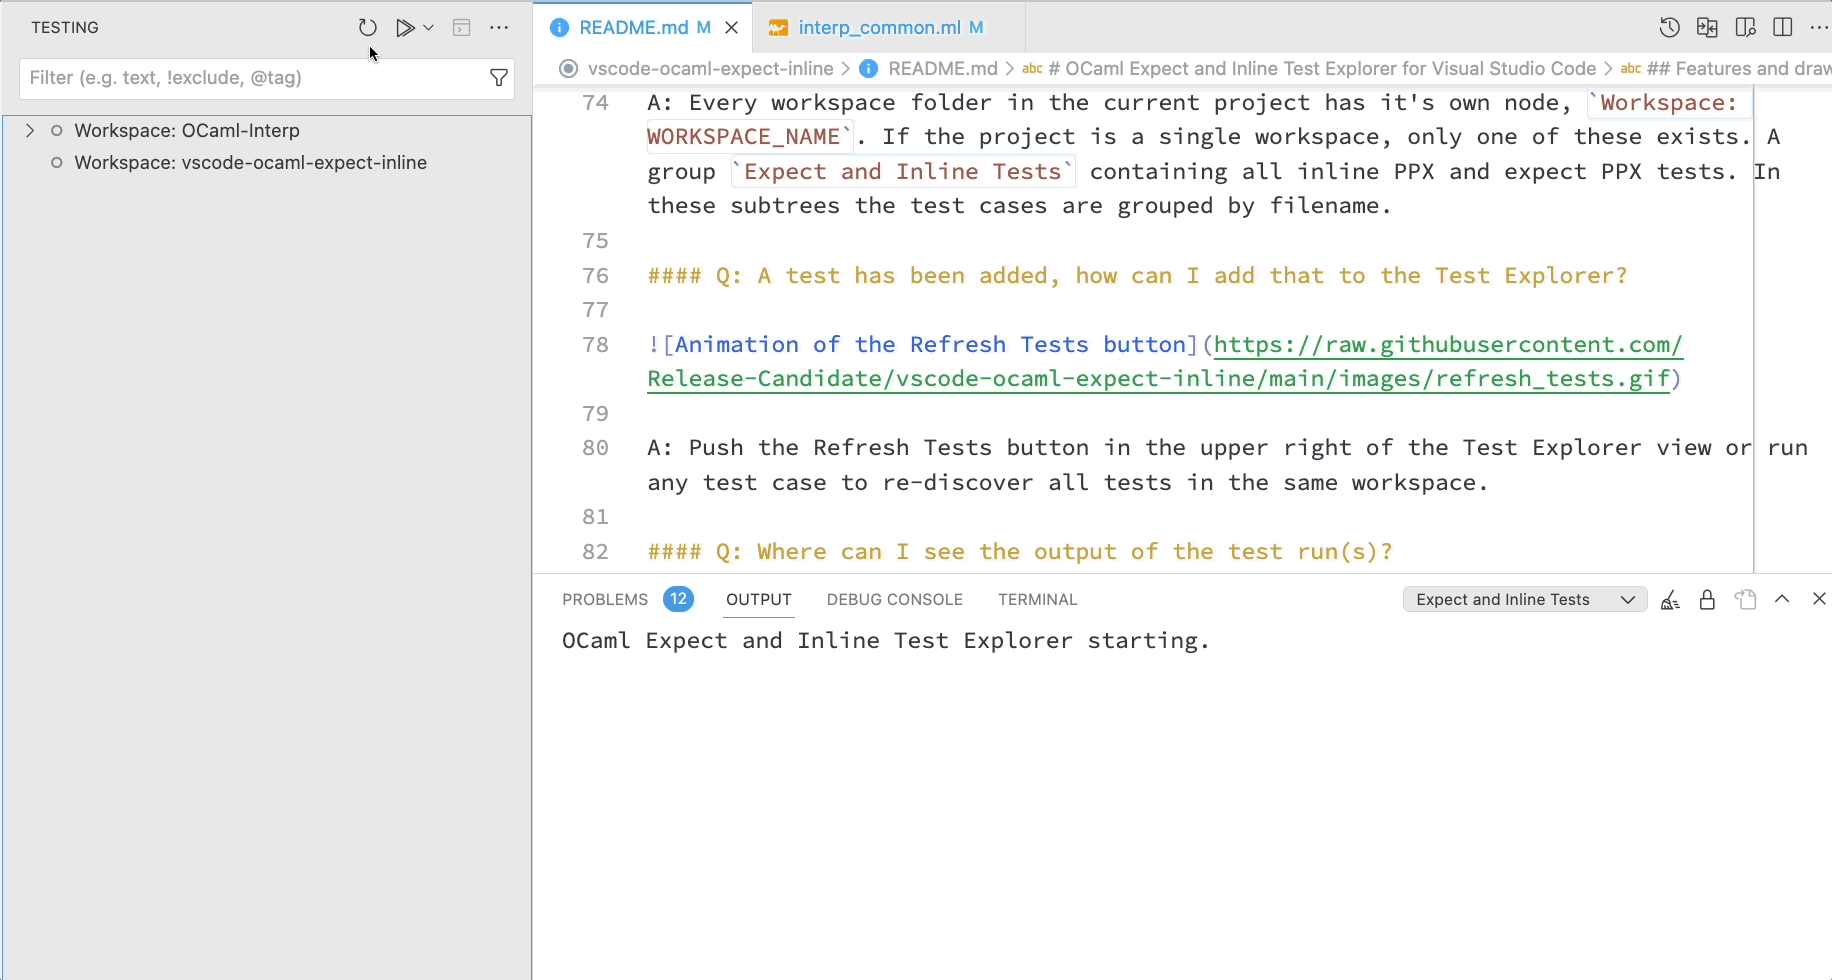The width and height of the screenshot is (1832, 980).
Task: Click 'OCaml Expect and Inline Test Explorer starting.' output line
Action: [886, 641]
